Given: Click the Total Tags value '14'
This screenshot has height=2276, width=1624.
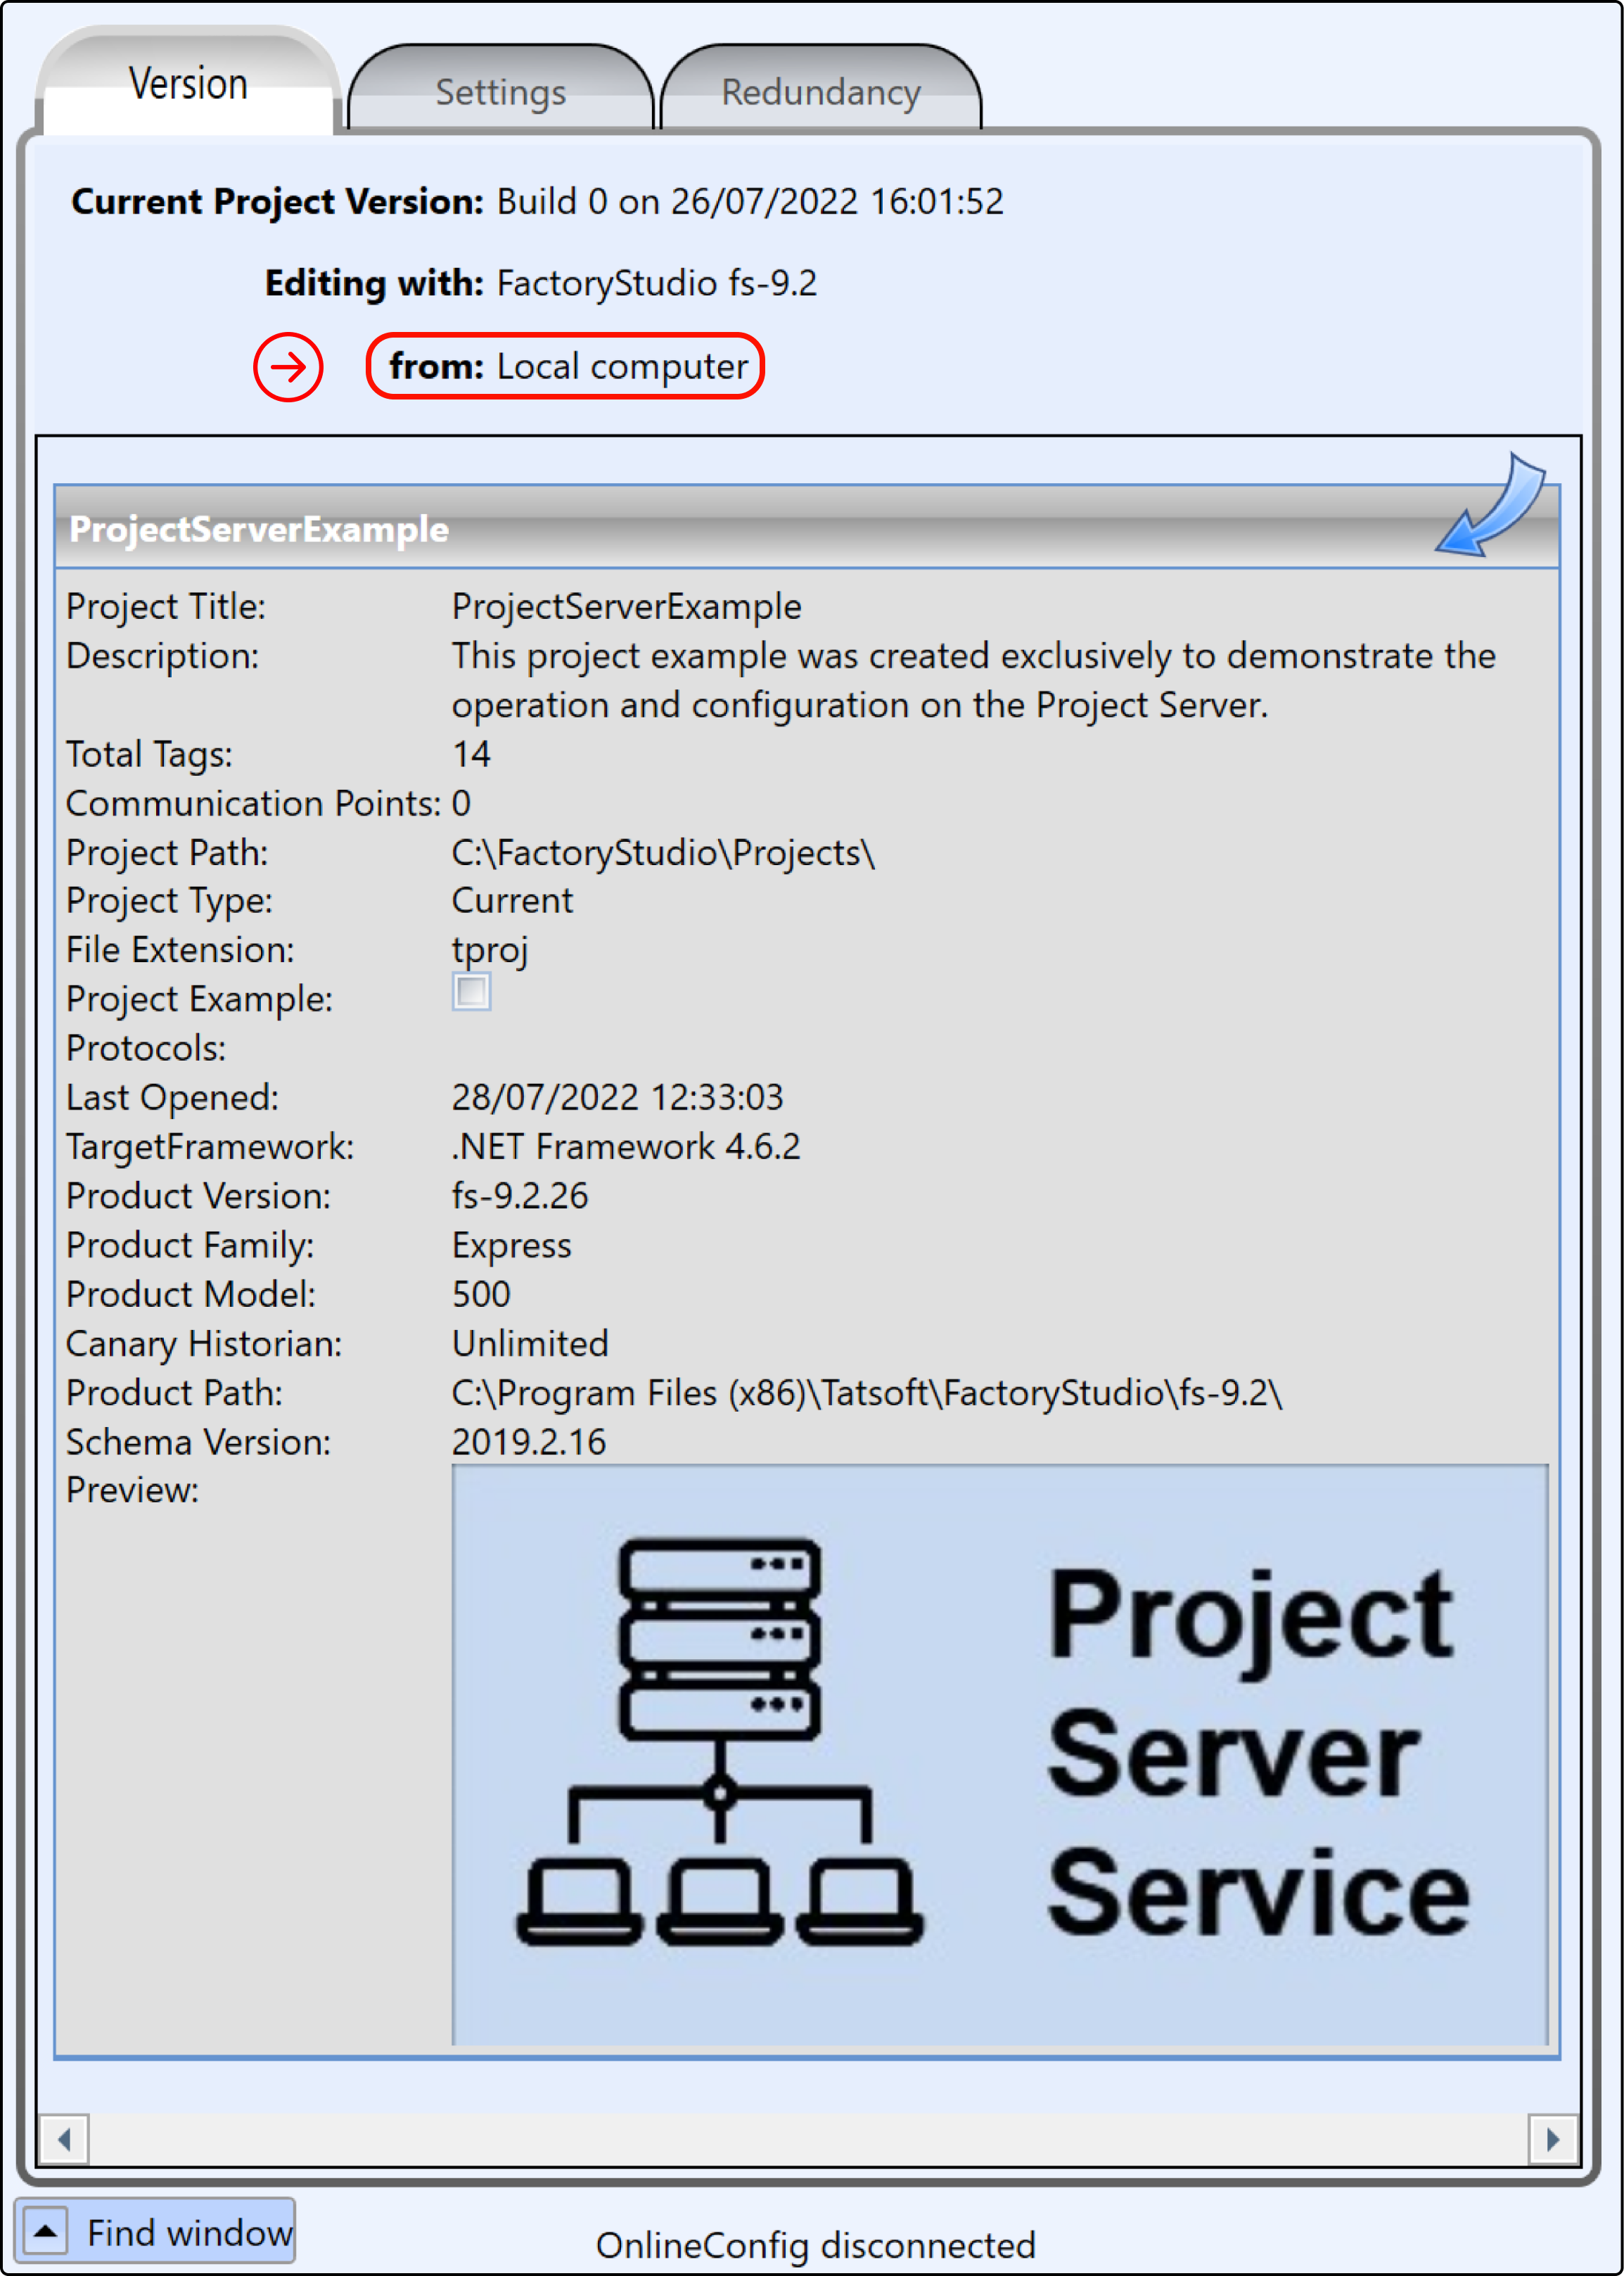Looking at the screenshot, I should pyautogui.click(x=471, y=753).
